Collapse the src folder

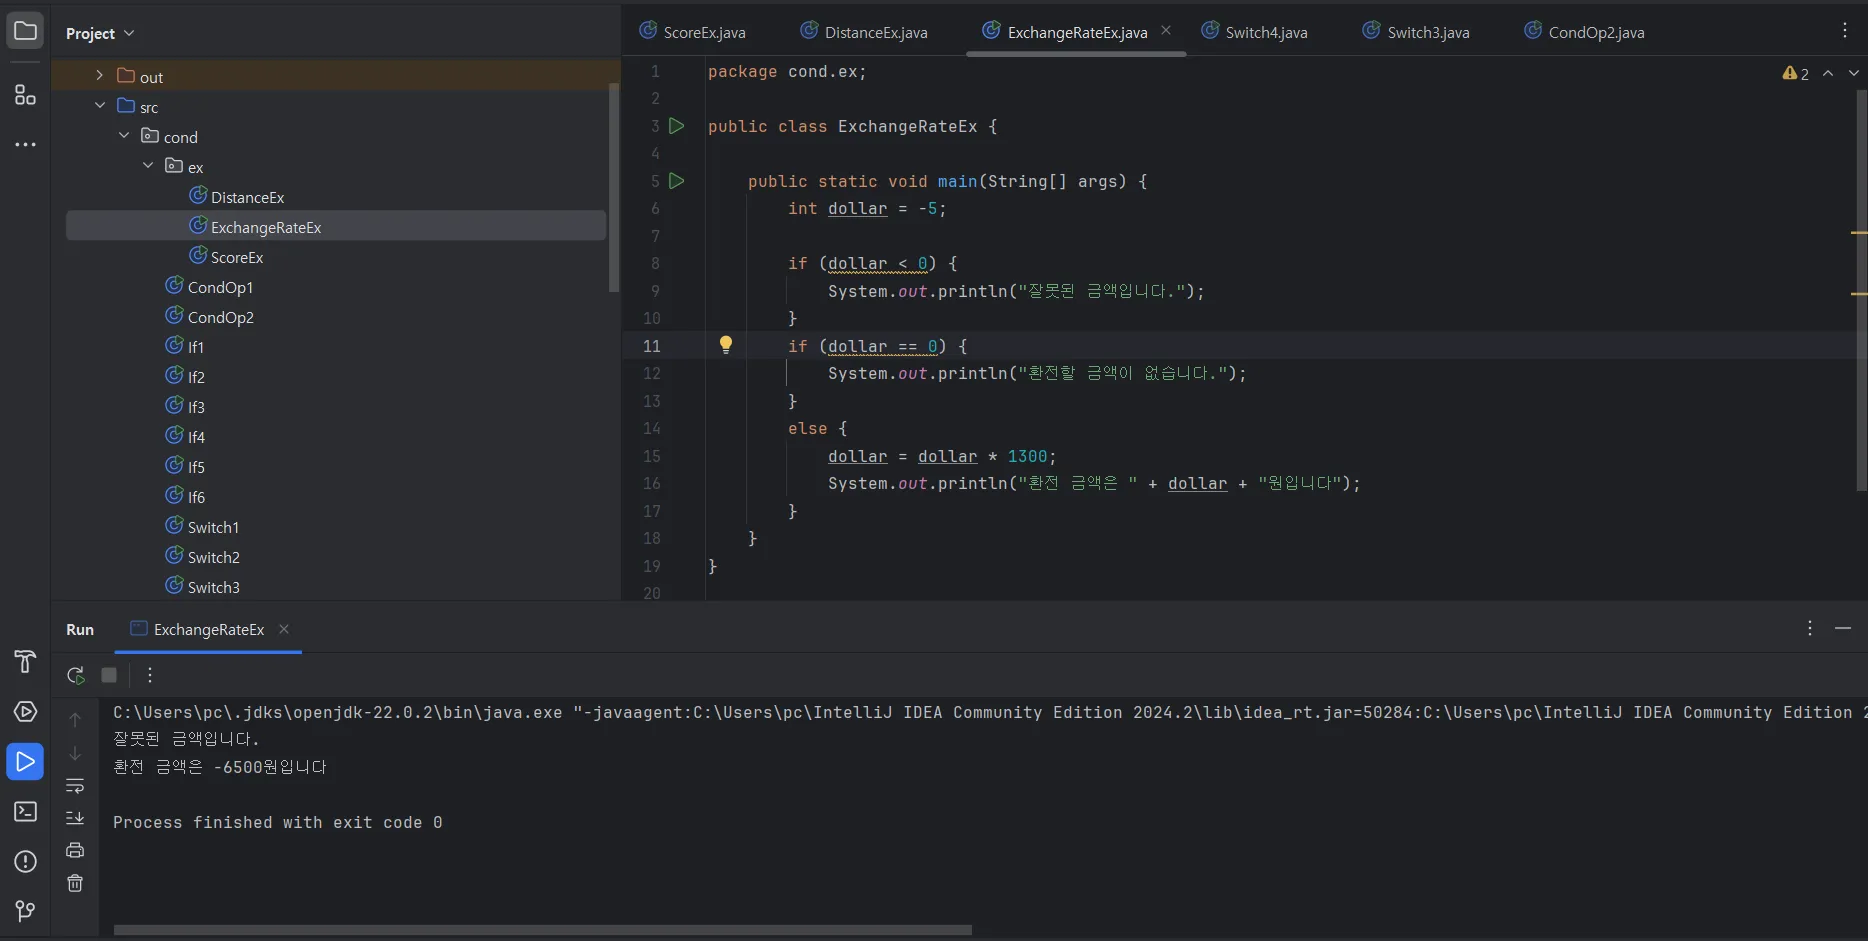coord(100,106)
